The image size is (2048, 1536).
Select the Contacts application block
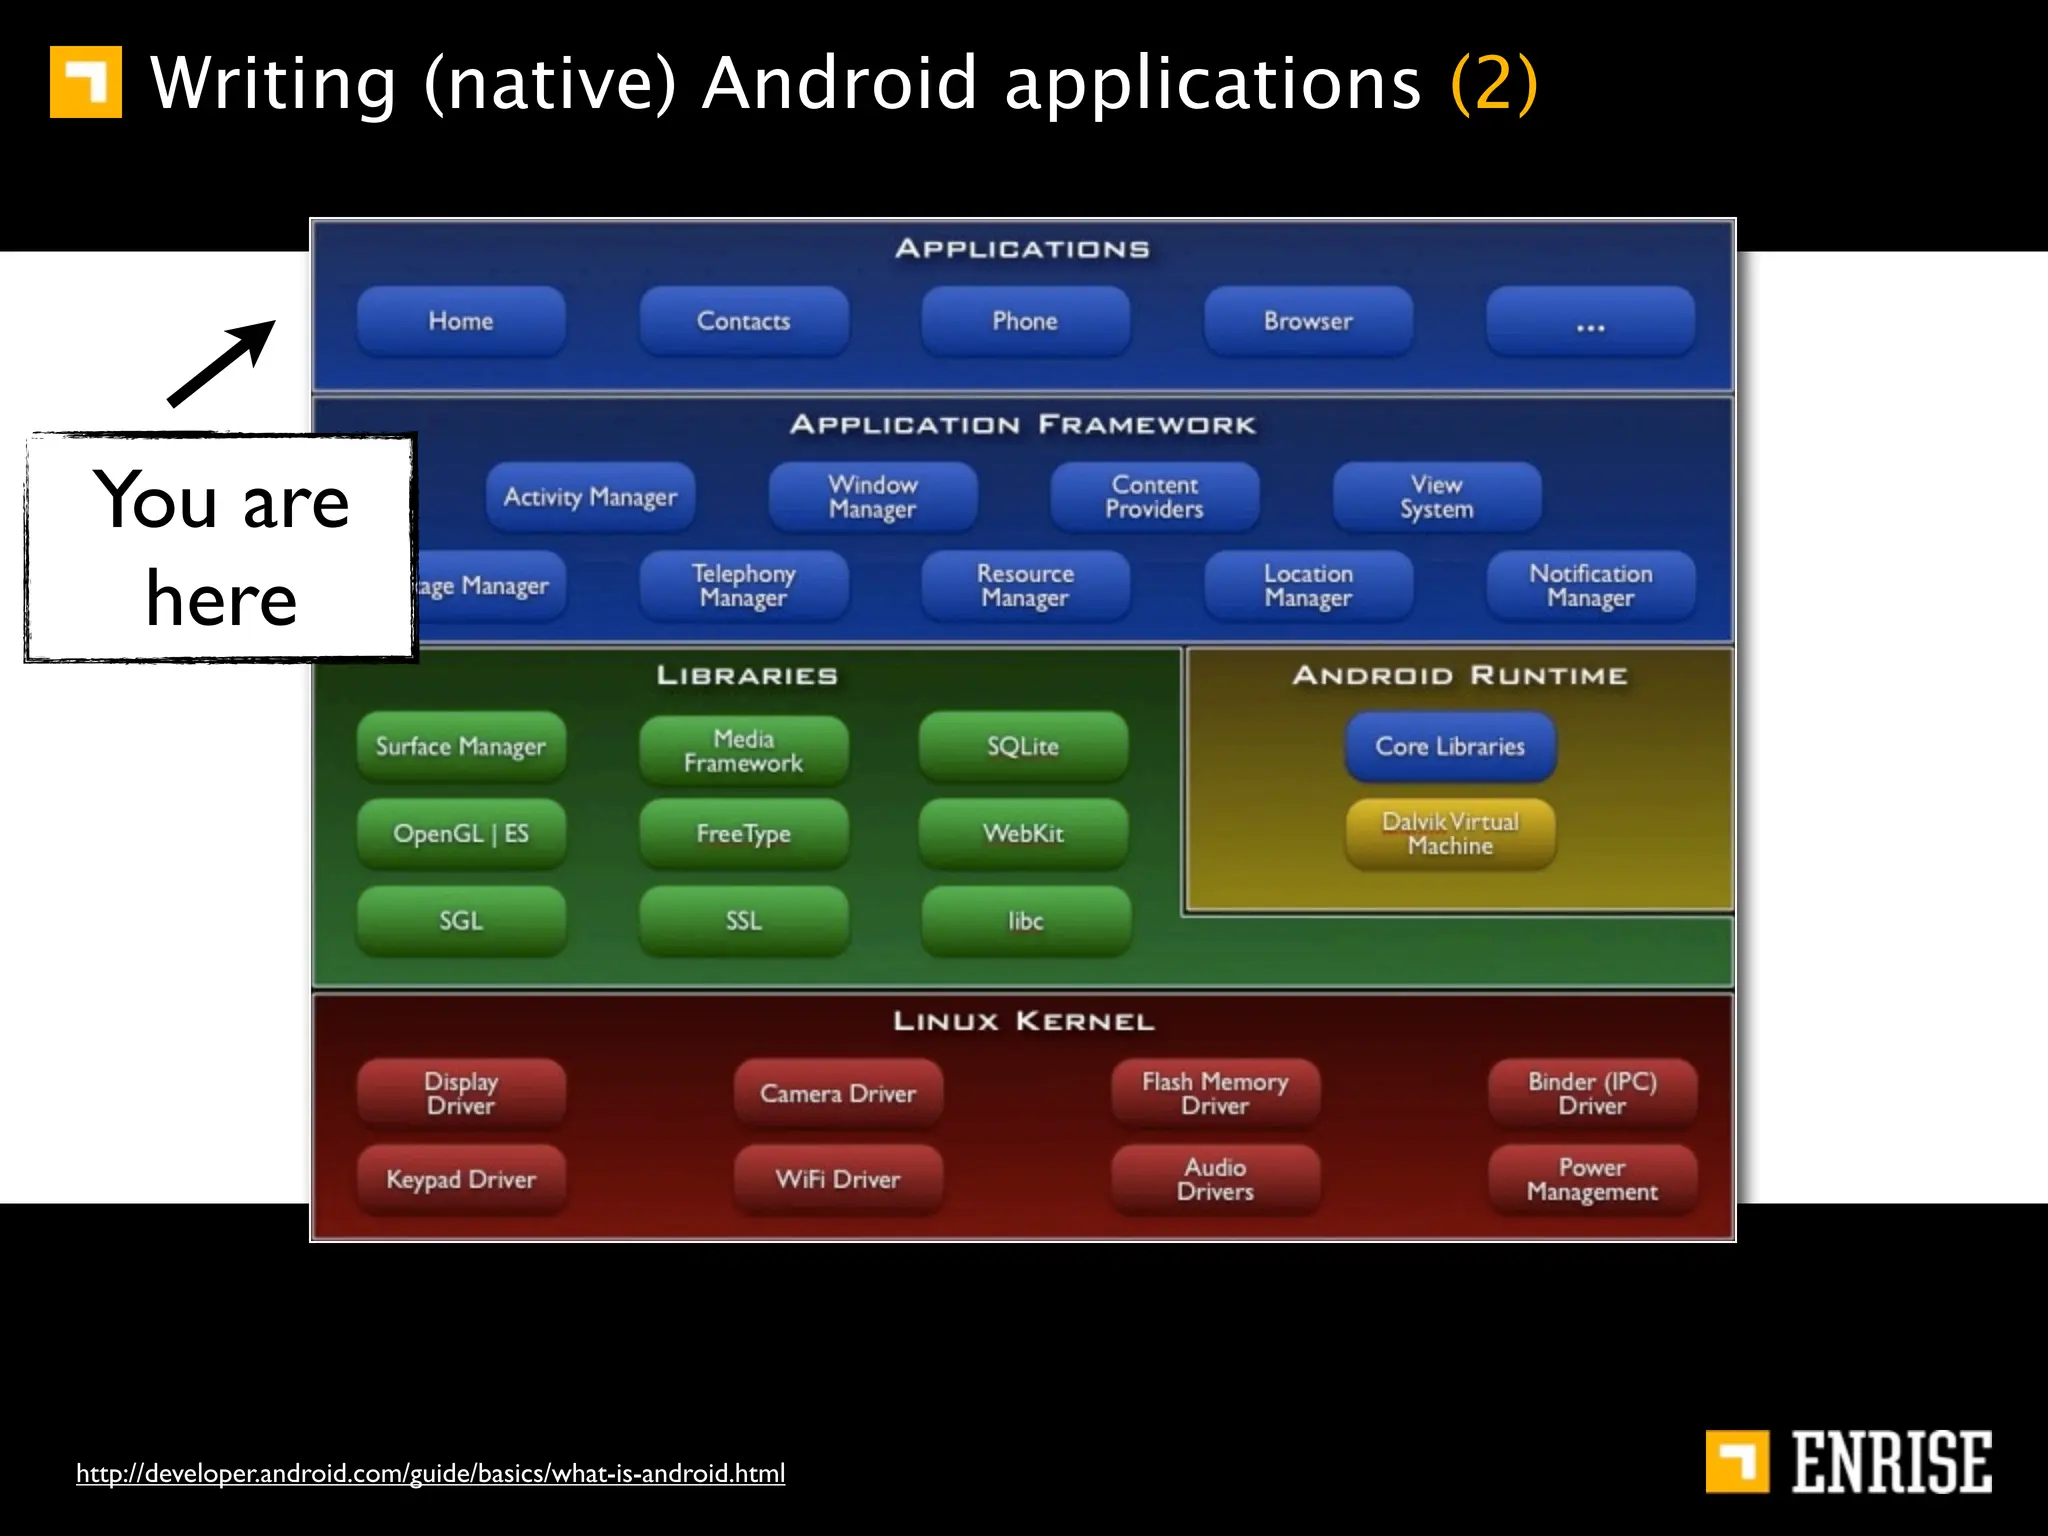pyautogui.click(x=744, y=321)
